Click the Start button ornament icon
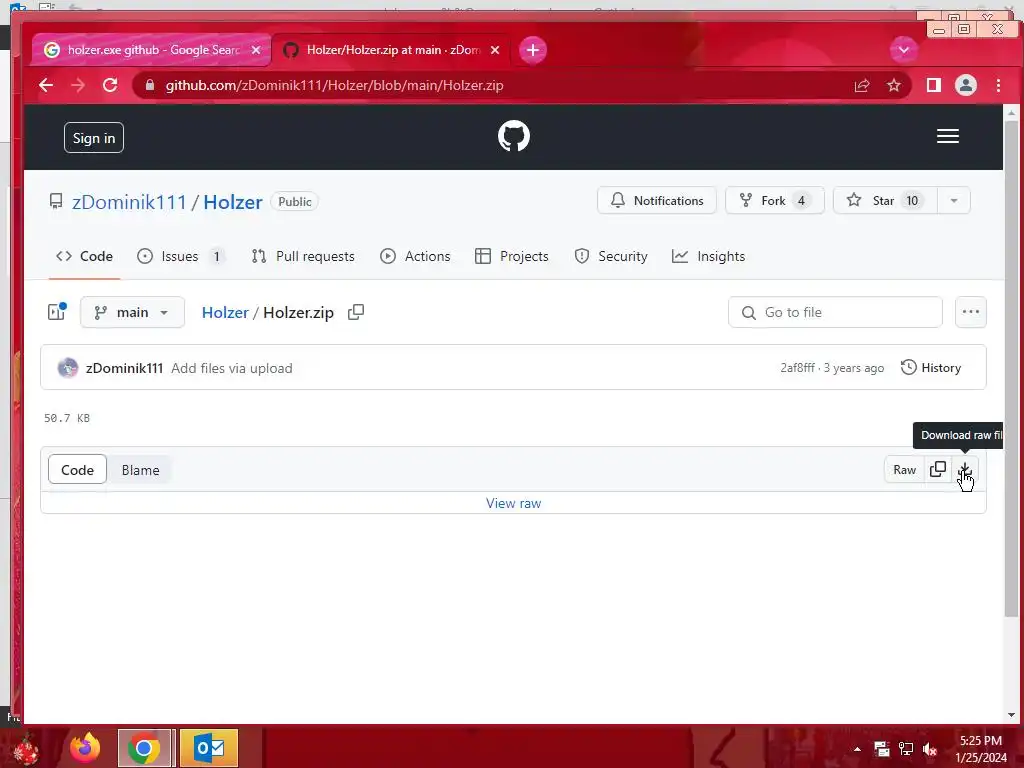The width and height of the screenshot is (1024, 768). [26, 749]
